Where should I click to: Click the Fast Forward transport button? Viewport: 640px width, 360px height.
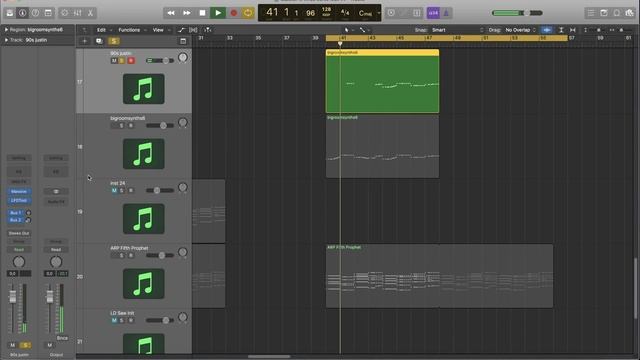pos(187,13)
